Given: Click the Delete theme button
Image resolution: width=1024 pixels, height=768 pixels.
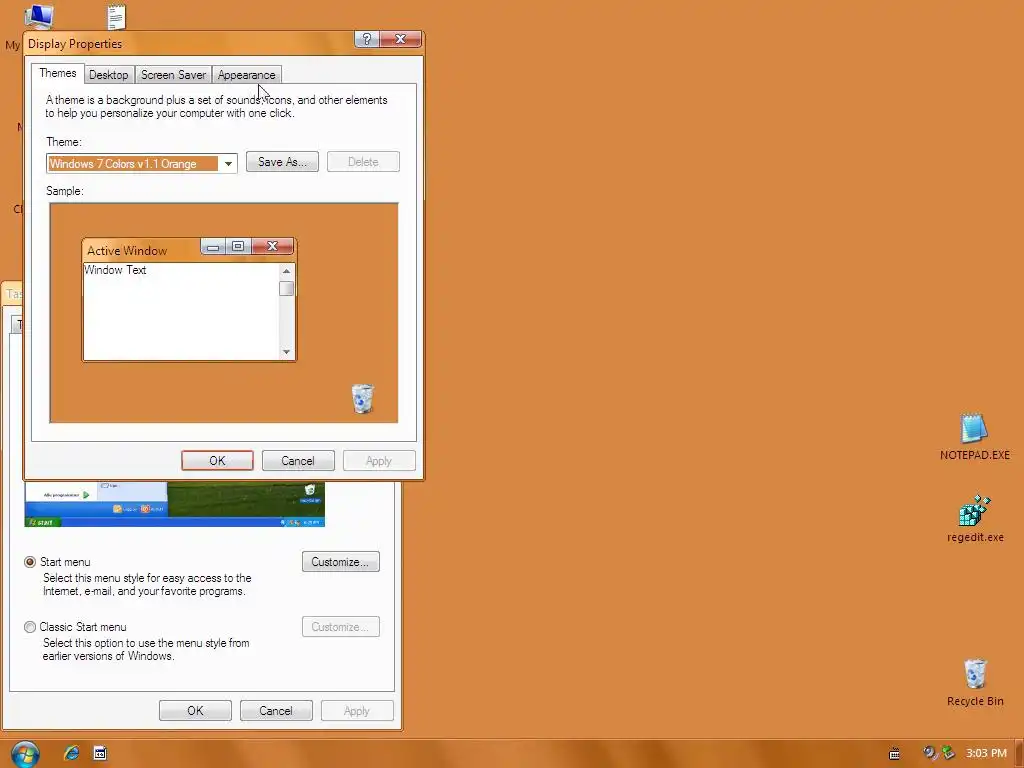Looking at the screenshot, I should click(363, 162).
